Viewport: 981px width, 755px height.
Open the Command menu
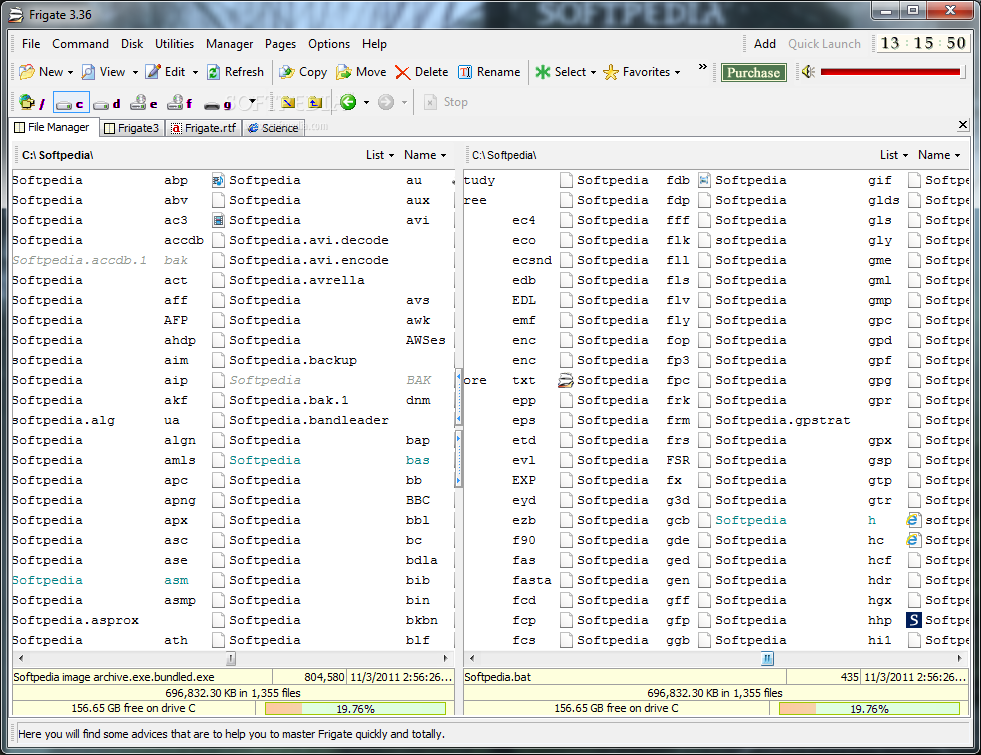[x=80, y=44]
